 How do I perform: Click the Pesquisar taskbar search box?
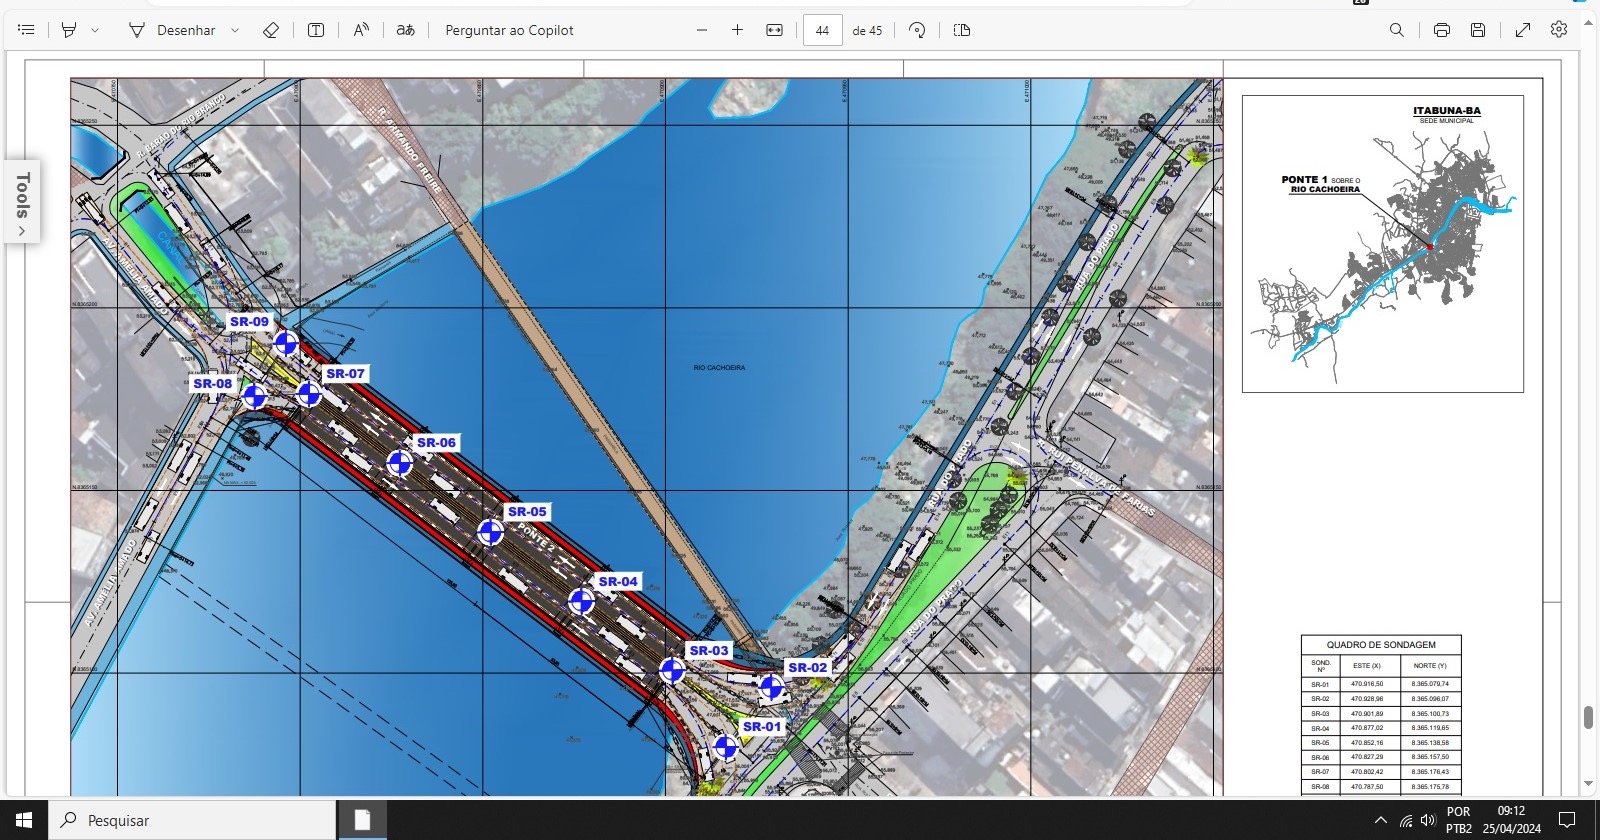coord(192,820)
